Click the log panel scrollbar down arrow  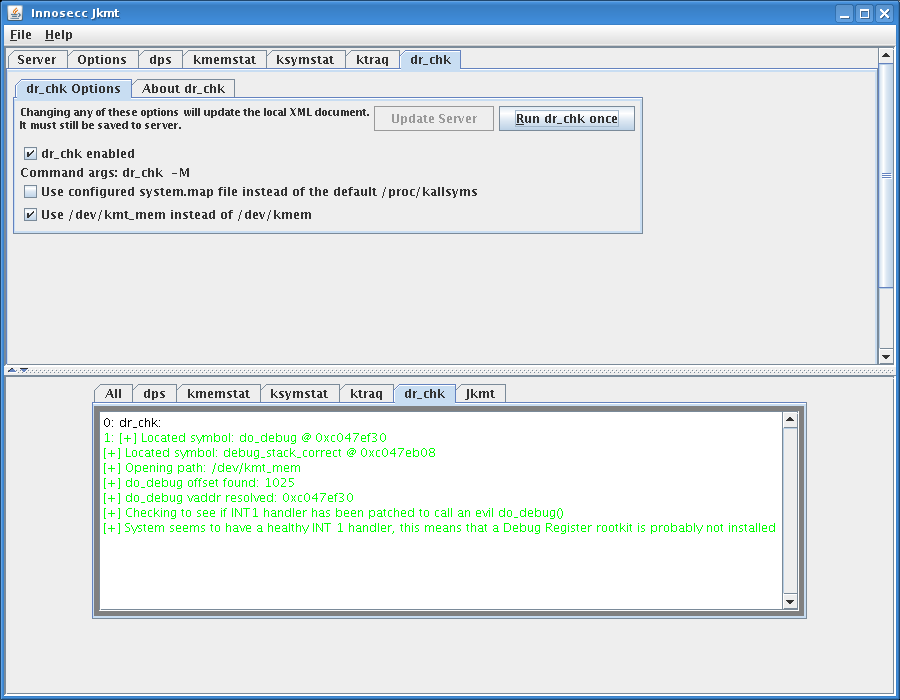[x=789, y=601]
